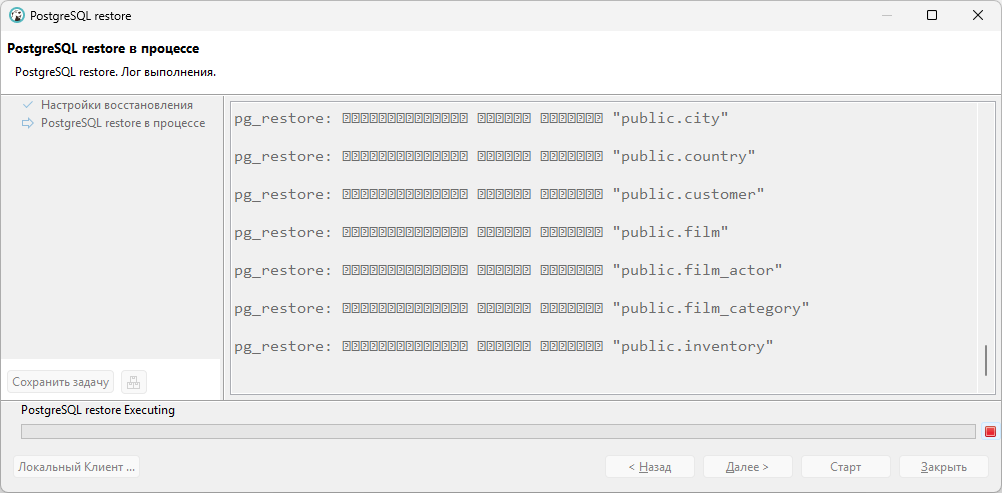Select the PostgreSQL restore в процессе step
The width and height of the screenshot is (1002, 493).
[123, 123]
